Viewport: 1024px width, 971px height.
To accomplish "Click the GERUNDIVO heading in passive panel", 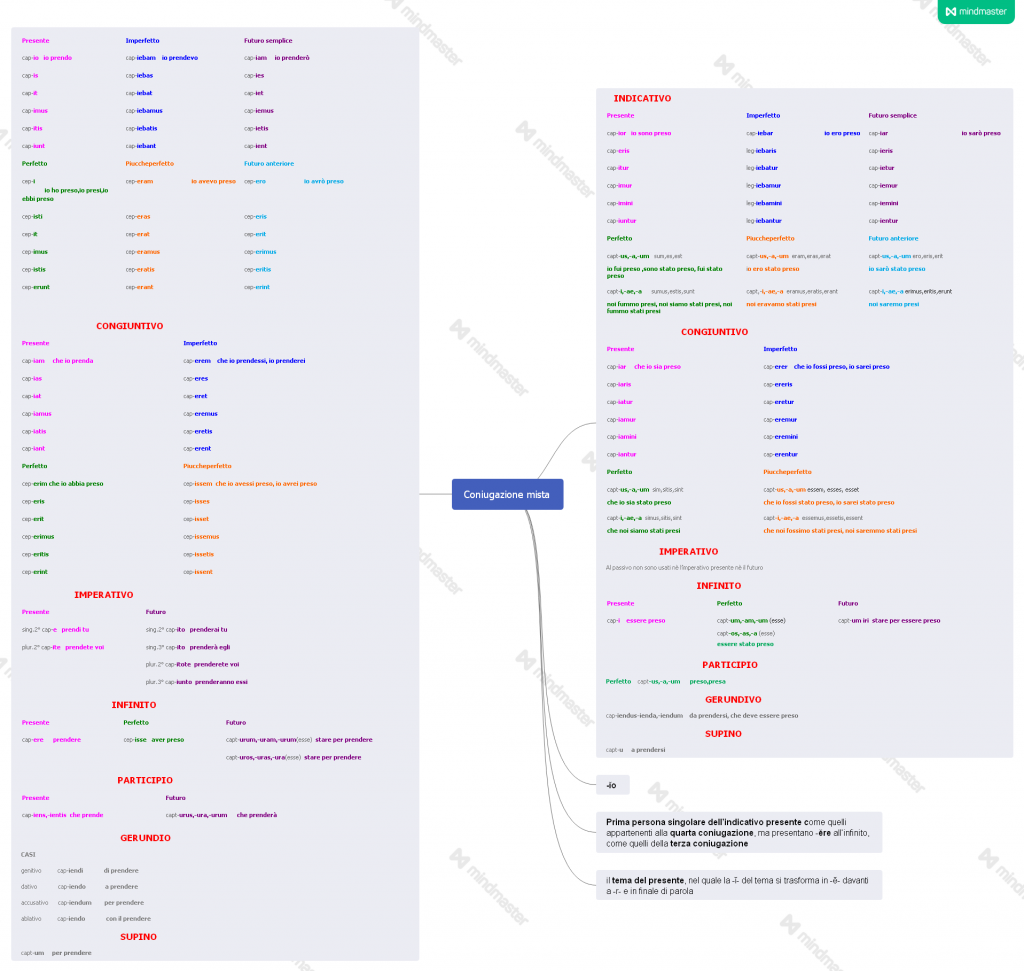I will [733, 700].
